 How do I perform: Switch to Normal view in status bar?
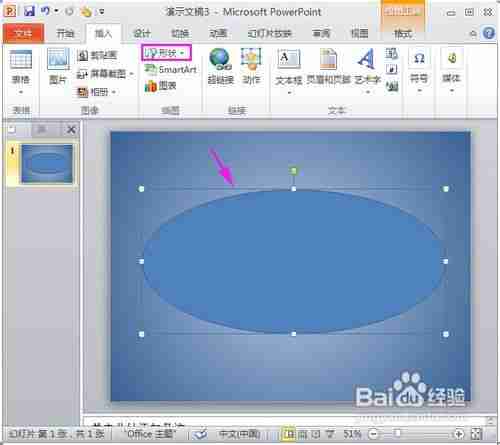coord(289,434)
